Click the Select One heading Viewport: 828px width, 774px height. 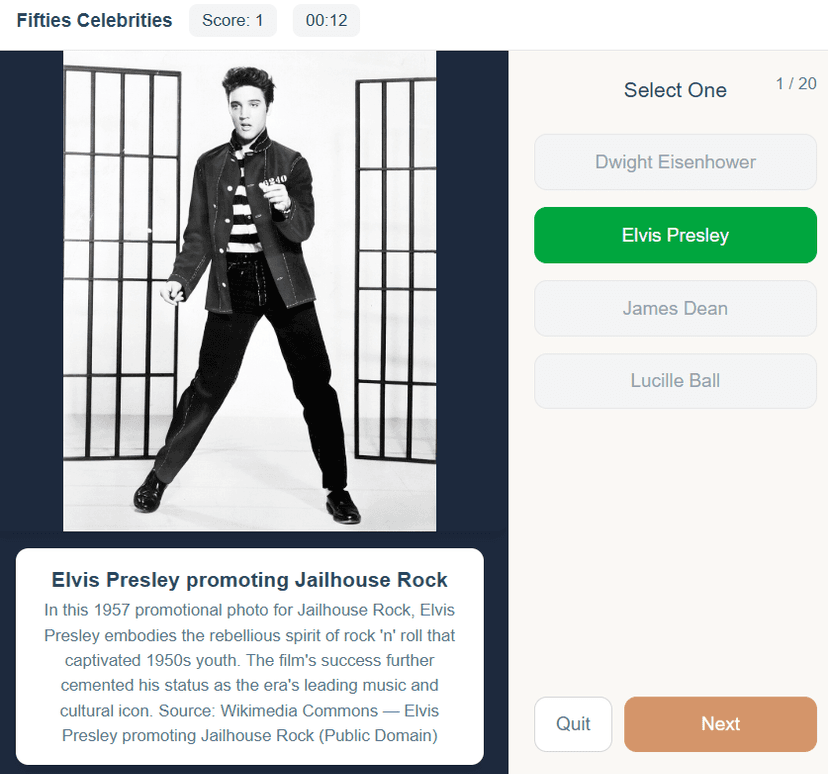pyautogui.click(x=675, y=90)
